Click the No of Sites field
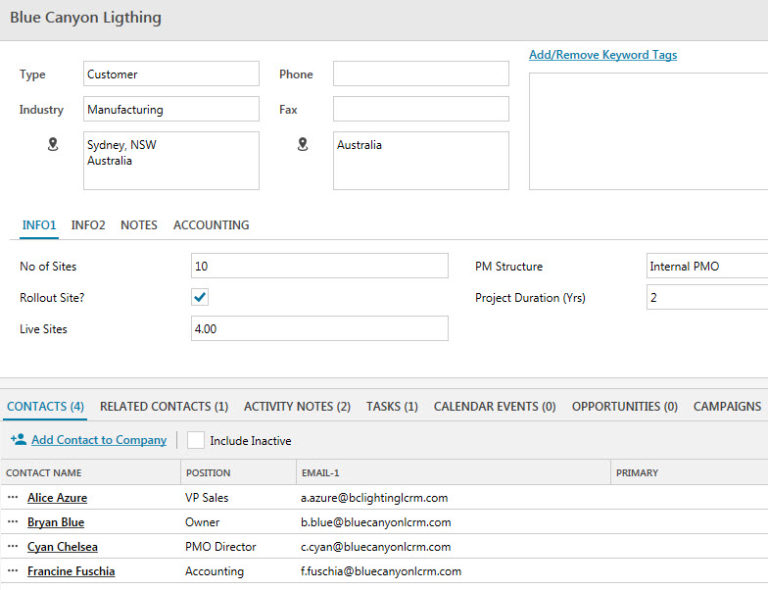Image resolution: width=768 pixels, height=590 pixels. click(319, 266)
